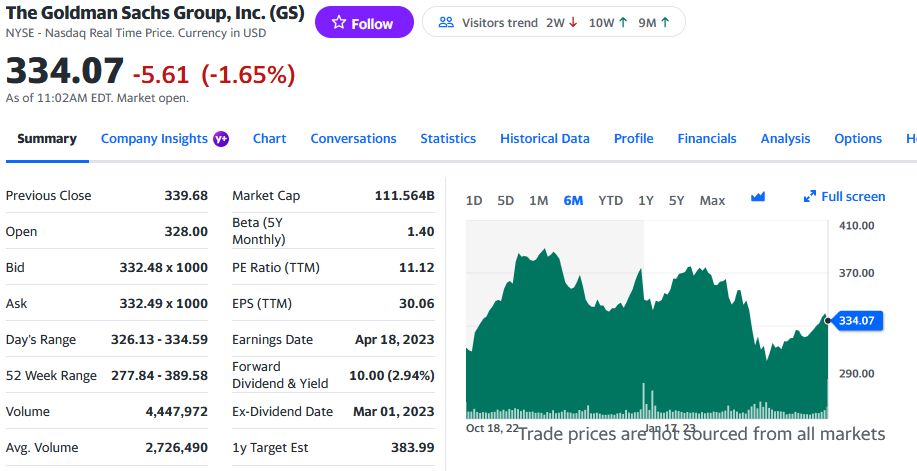Viewport: 917px width, 471px height.
Task: Click EPS (TTM) value 30.06
Action: [416, 304]
